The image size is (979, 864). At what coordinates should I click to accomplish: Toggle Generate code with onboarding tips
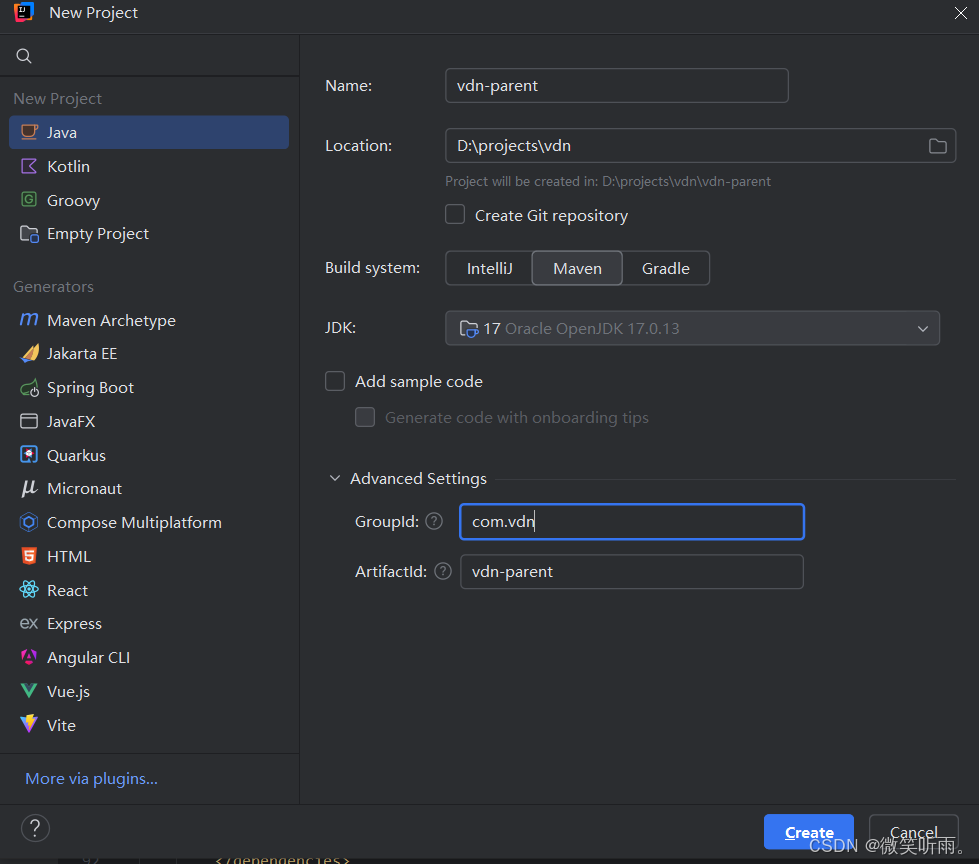tap(365, 417)
